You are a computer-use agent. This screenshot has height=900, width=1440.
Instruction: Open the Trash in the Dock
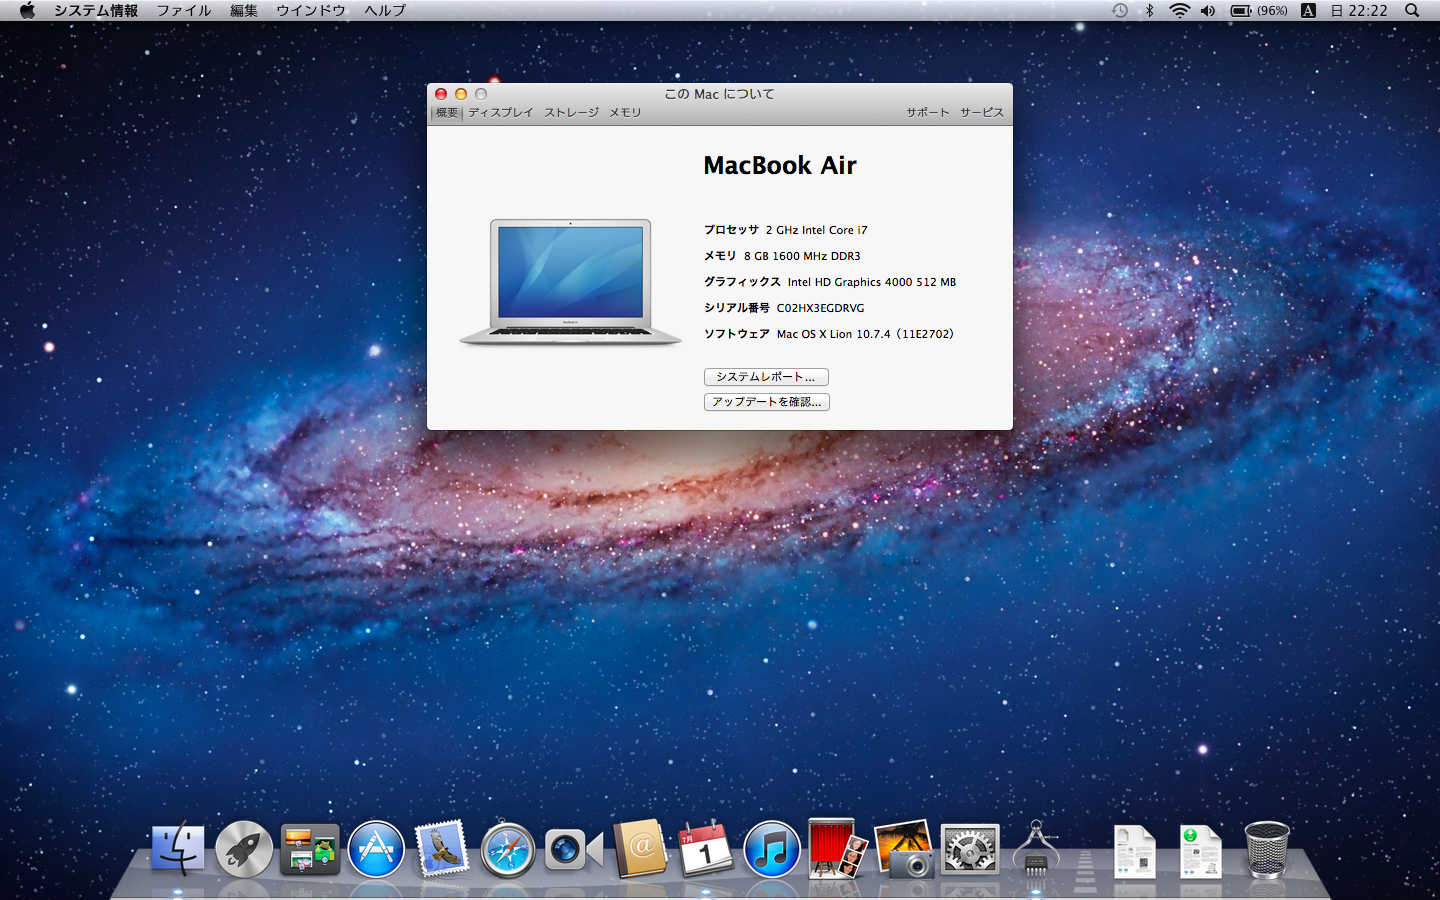[x=1267, y=850]
